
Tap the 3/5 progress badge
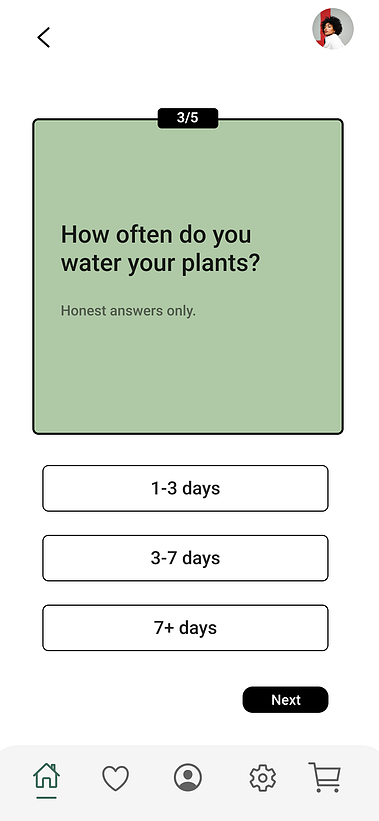tap(188, 118)
